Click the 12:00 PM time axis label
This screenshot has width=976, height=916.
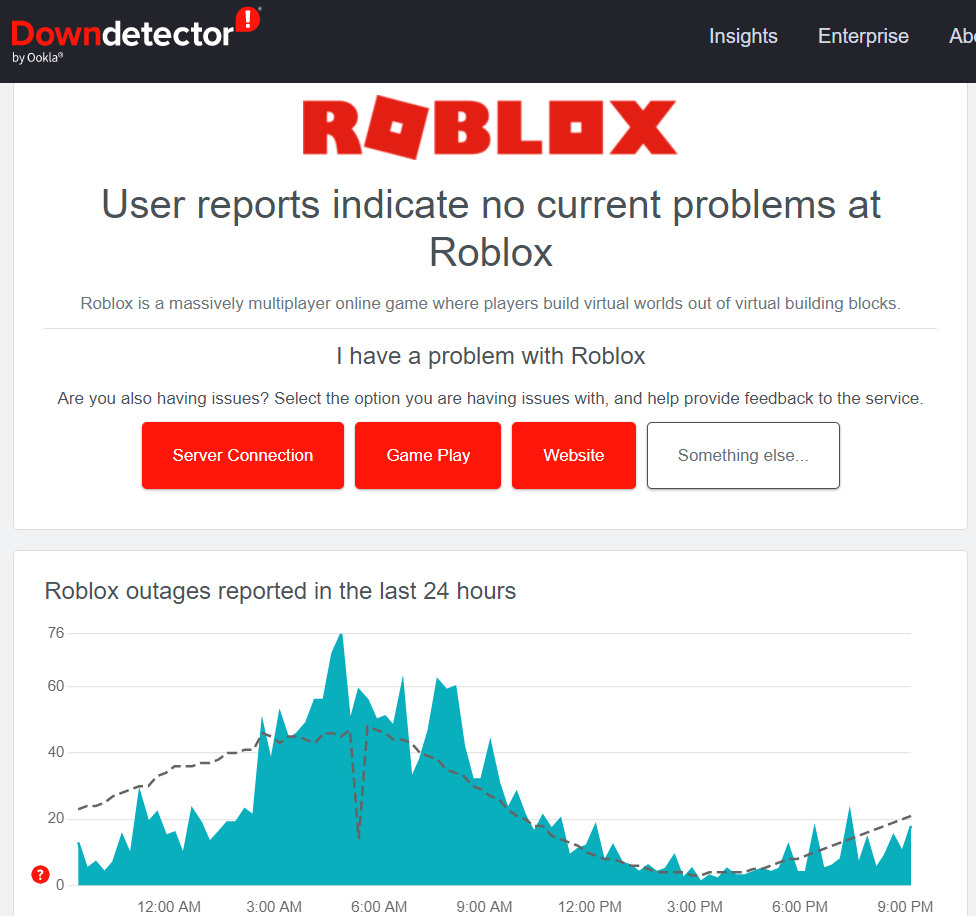[590, 906]
